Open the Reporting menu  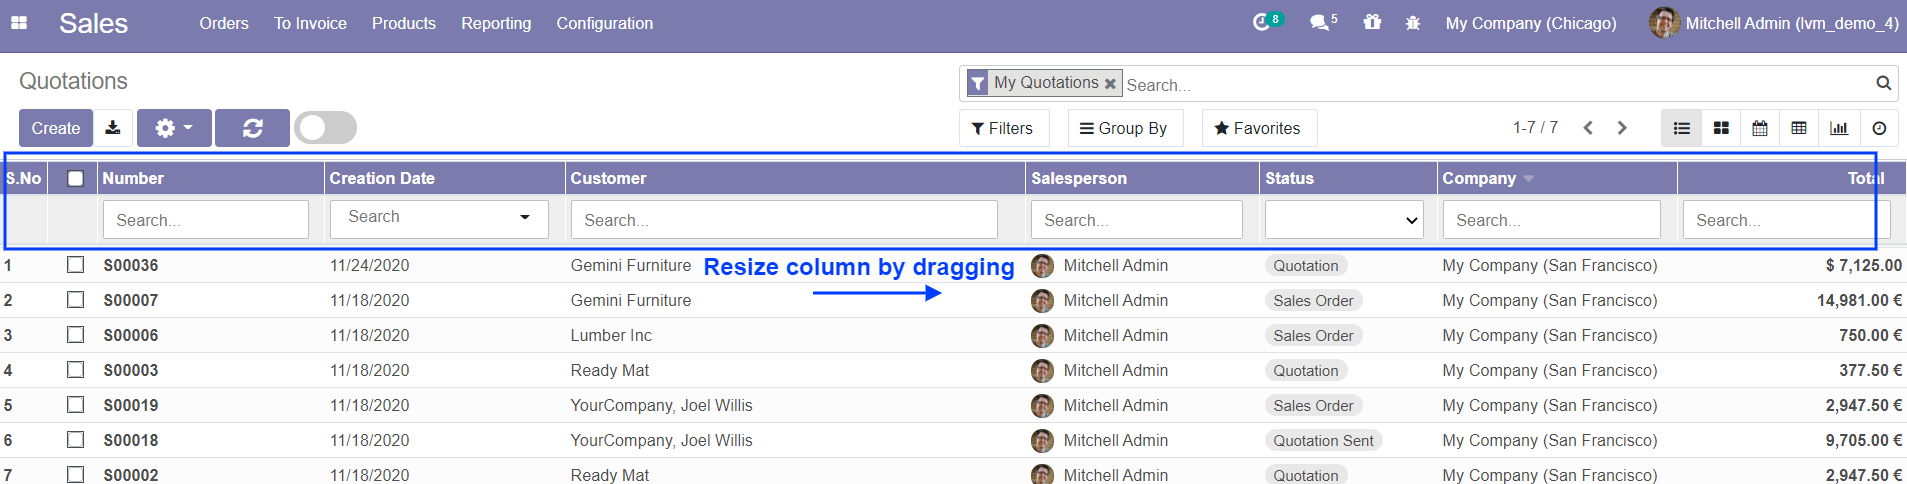pos(496,23)
